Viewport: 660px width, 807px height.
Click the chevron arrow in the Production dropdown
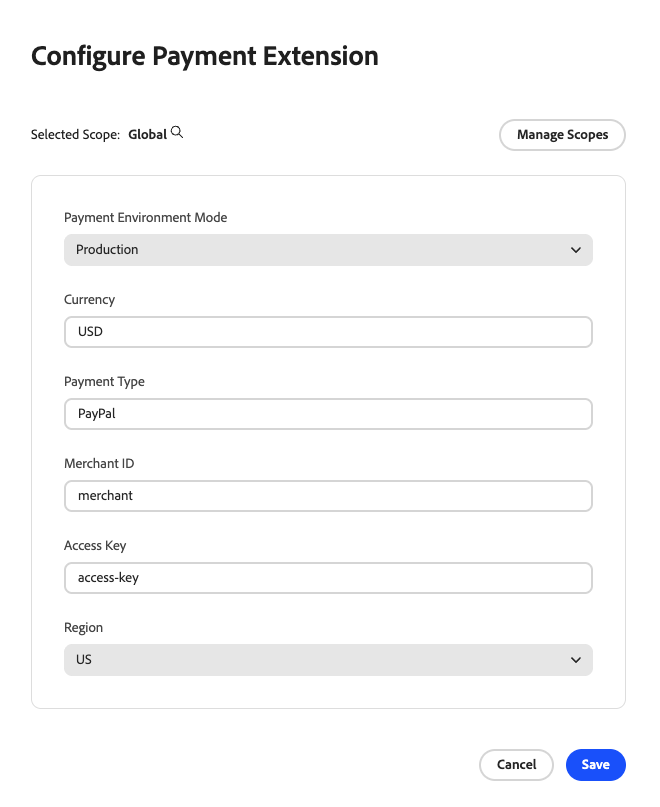[576, 250]
